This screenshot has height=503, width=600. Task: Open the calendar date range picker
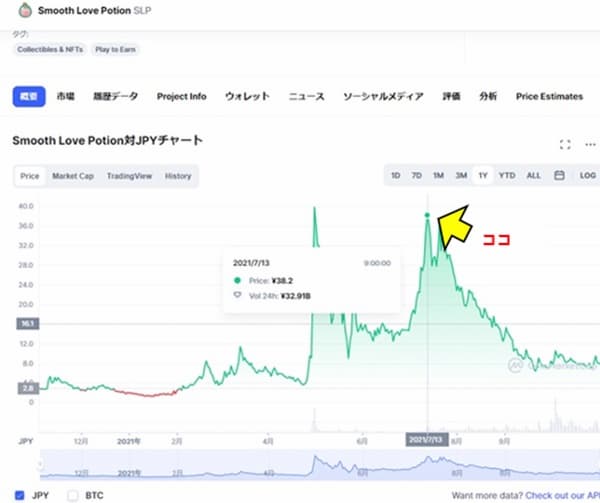pos(559,176)
